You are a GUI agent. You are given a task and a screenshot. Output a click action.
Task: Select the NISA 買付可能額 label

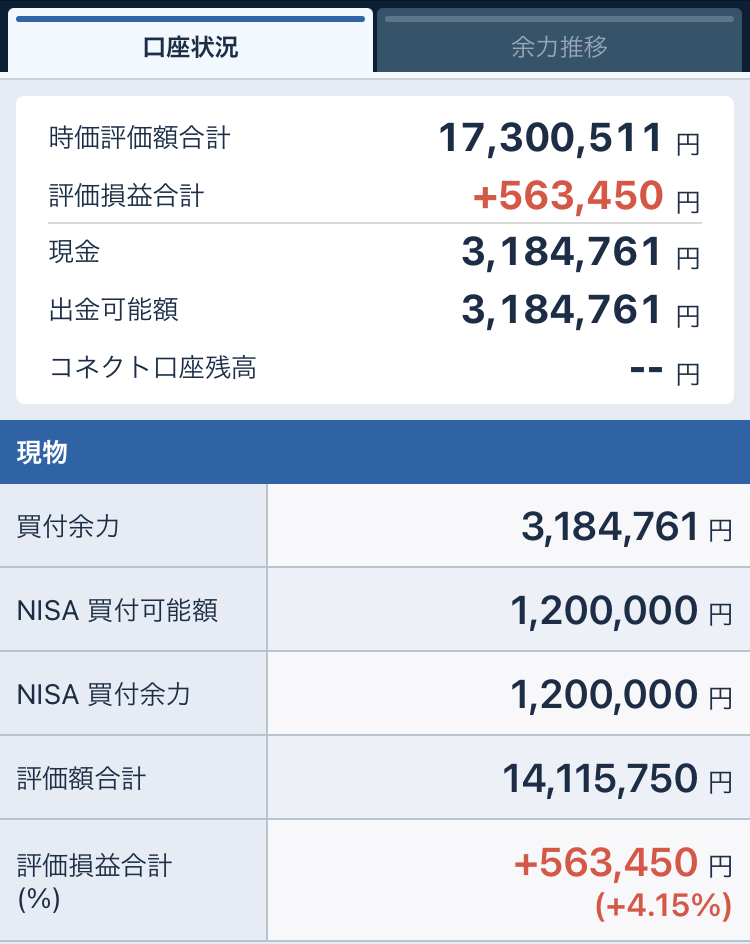pos(117,610)
